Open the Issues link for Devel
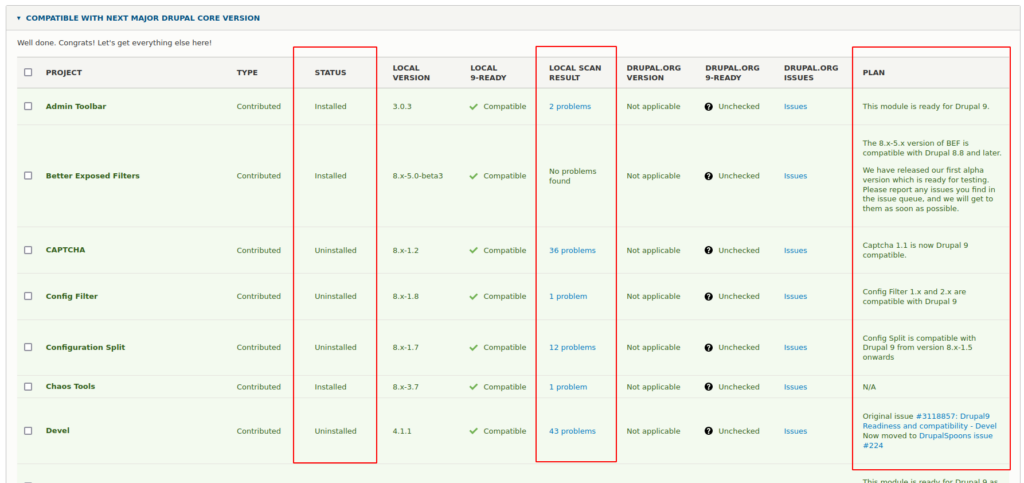Screen dimensions: 1024x483 pyautogui.click(x=795, y=431)
